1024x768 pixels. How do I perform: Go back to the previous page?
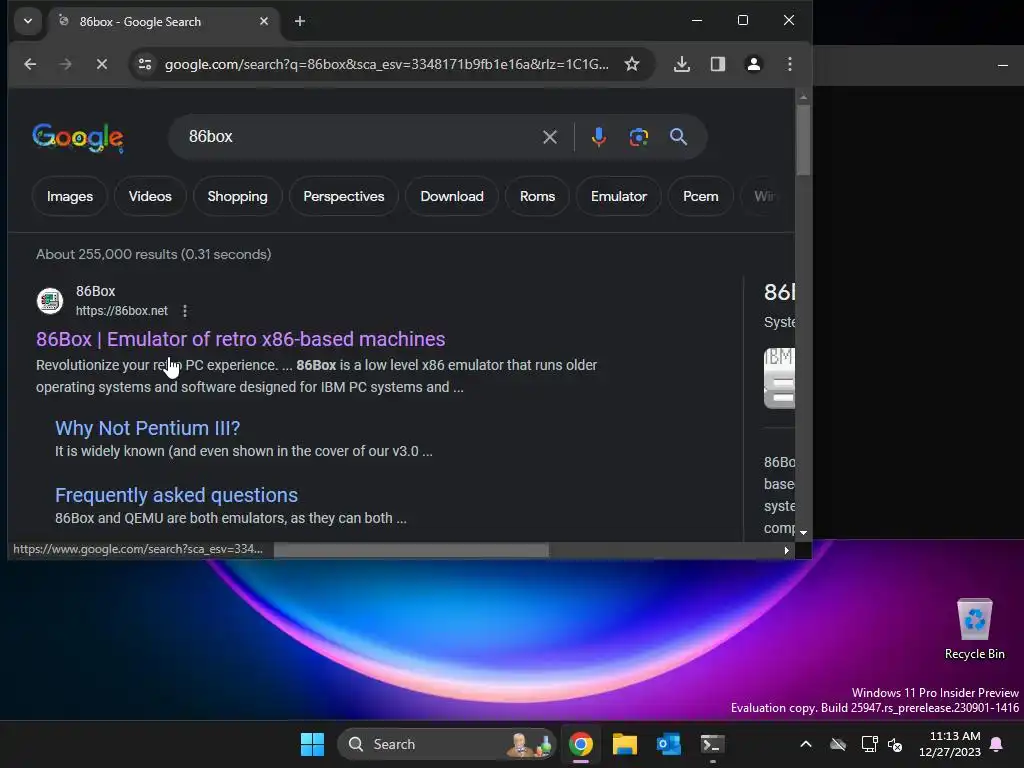[30, 64]
